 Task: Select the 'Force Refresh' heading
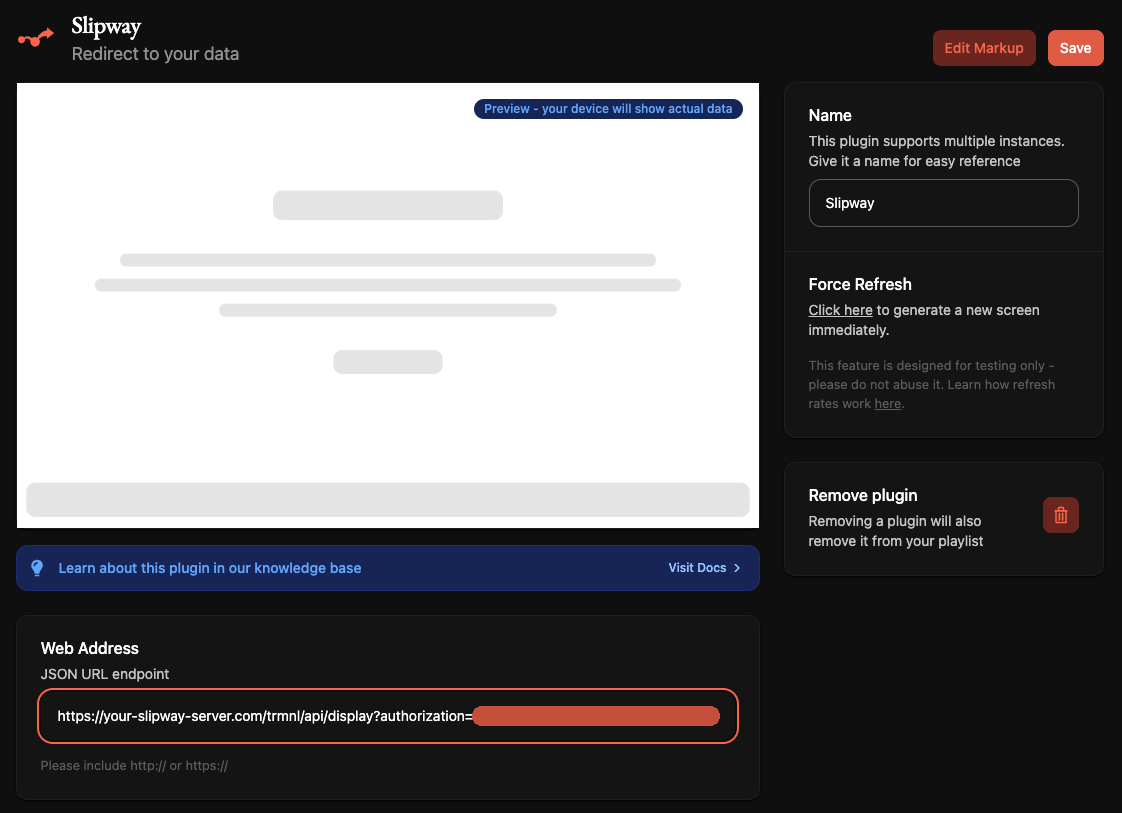[x=859, y=284]
